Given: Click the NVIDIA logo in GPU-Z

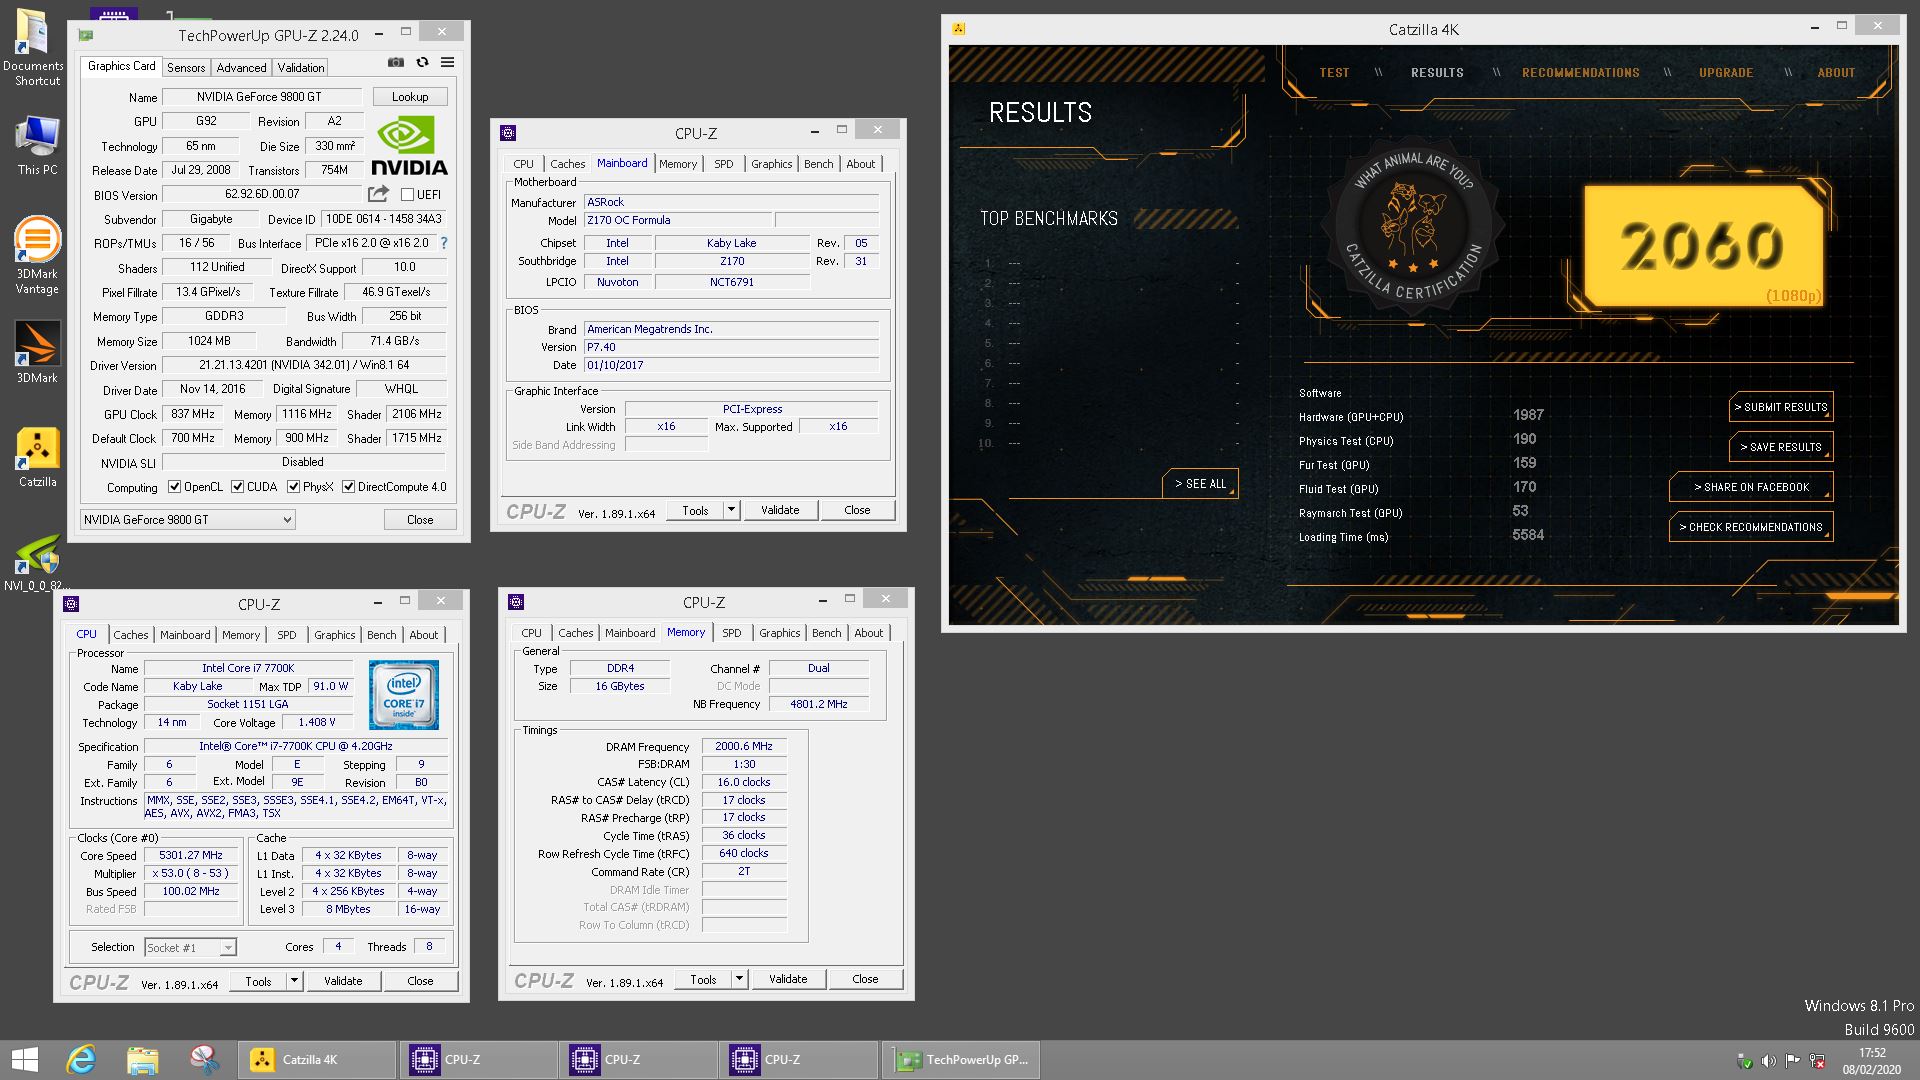Looking at the screenshot, I should tap(409, 146).
